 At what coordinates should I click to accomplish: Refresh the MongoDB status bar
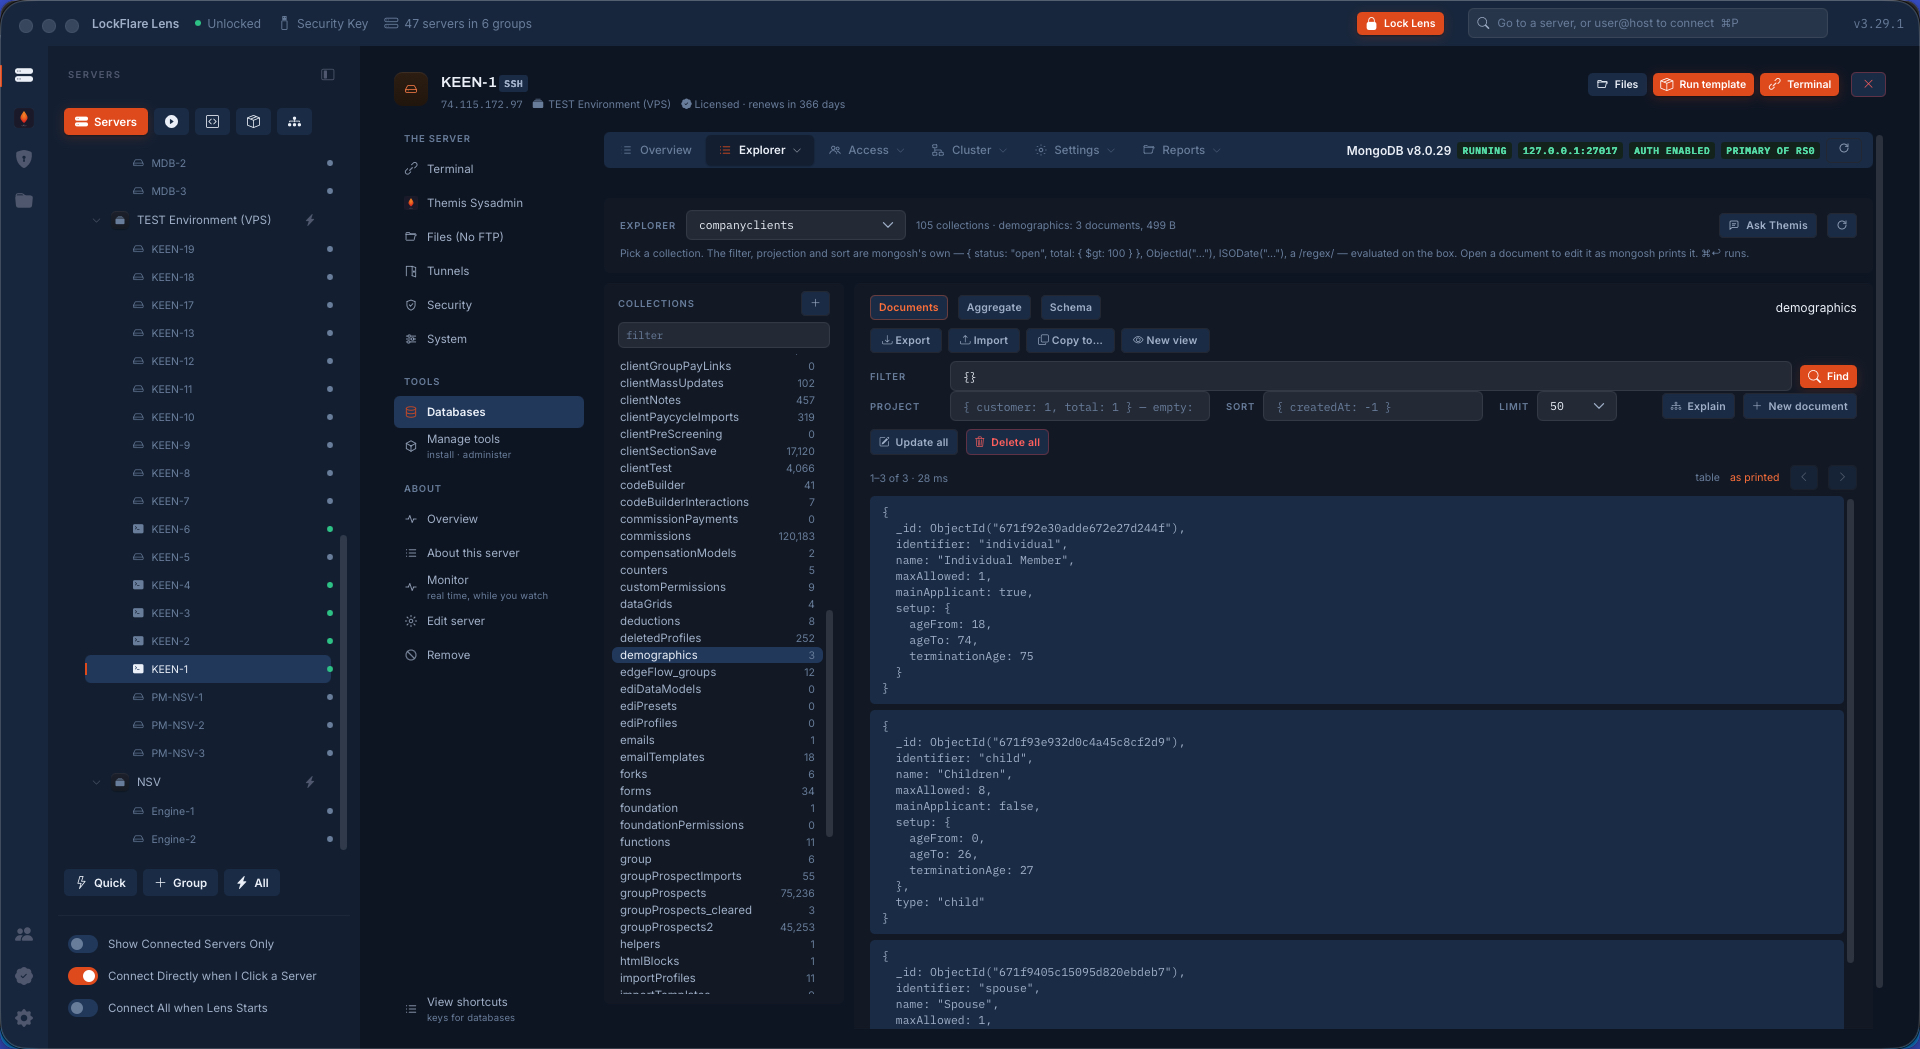1844,149
